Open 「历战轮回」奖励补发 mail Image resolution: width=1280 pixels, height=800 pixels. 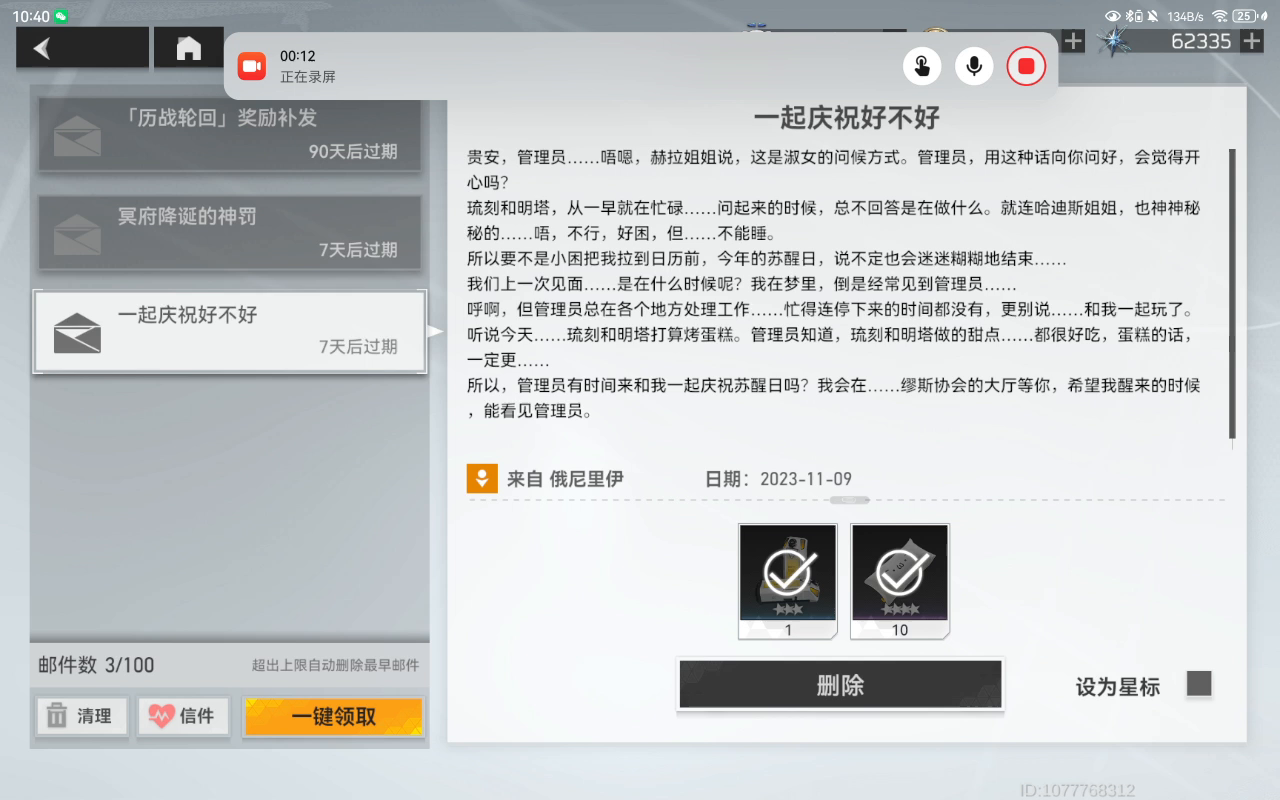pyautogui.click(x=230, y=134)
